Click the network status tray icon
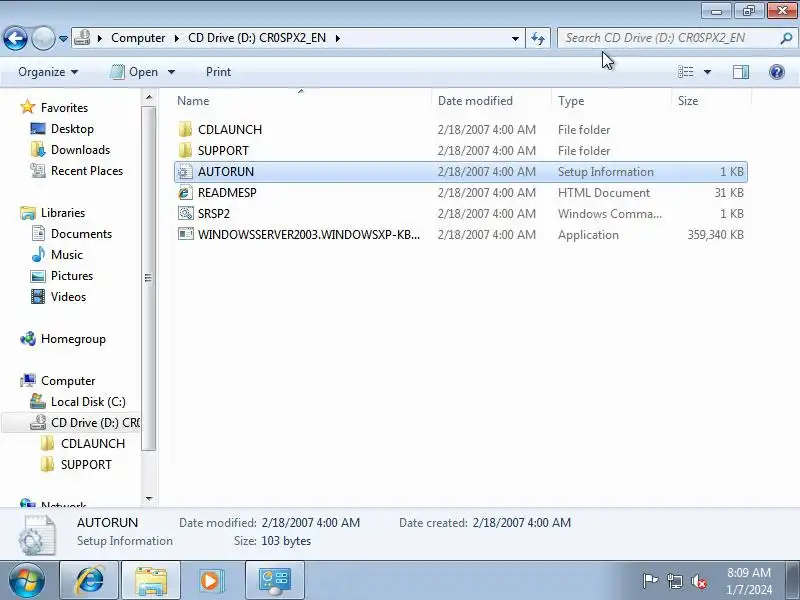The height and width of the screenshot is (600, 800). coord(674,581)
